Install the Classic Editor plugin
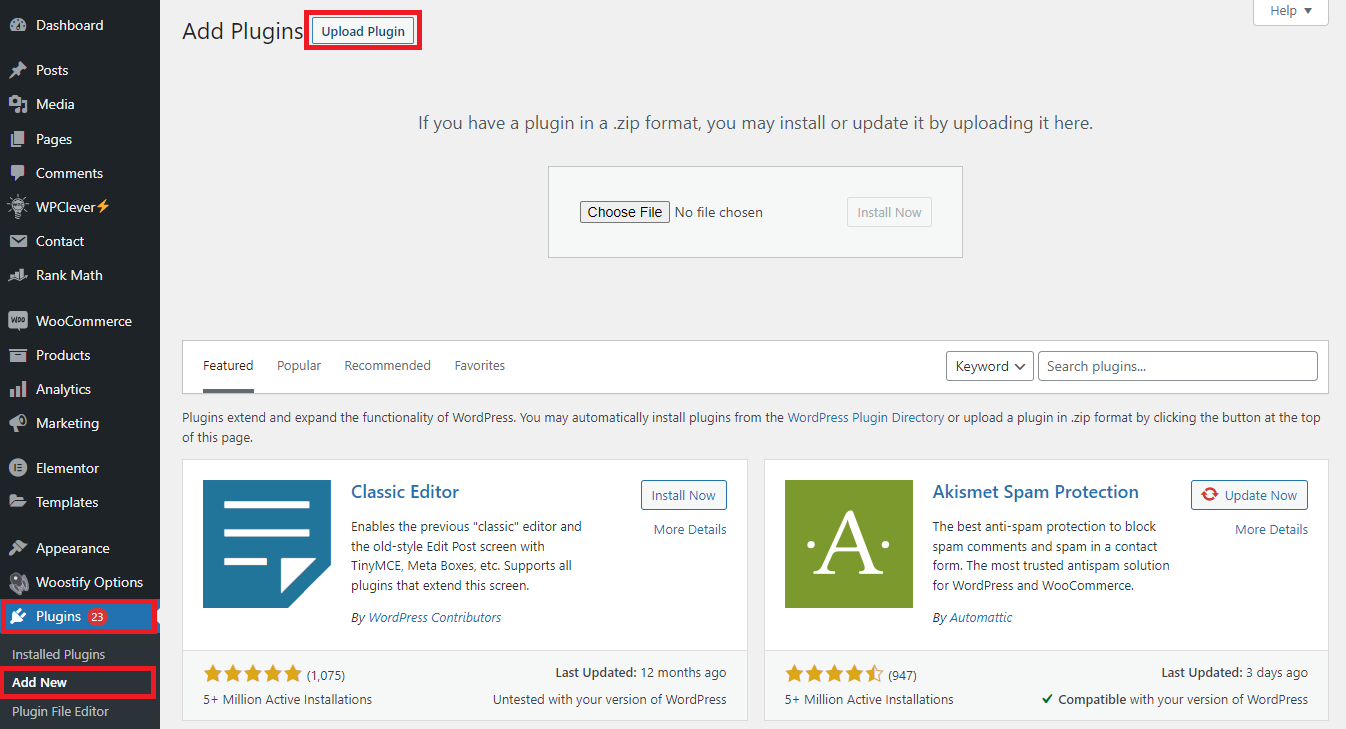This screenshot has width=1346, height=729. coord(684,495)
